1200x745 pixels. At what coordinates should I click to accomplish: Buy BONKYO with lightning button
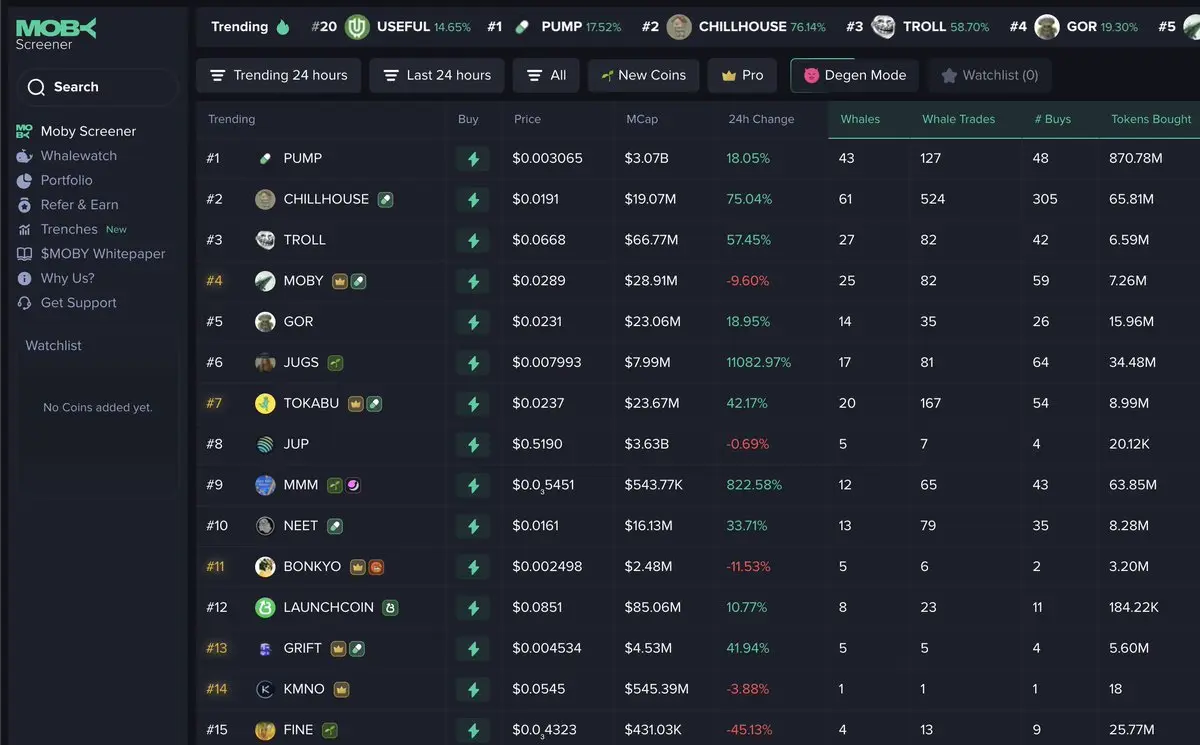[473, 567]
